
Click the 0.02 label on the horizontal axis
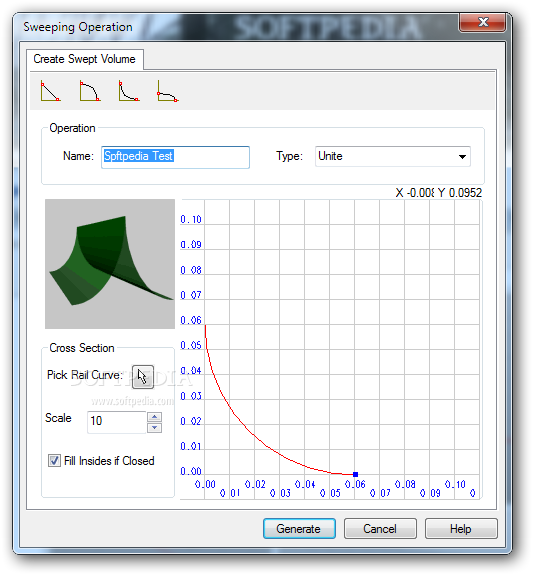click(x=255, y=484)
